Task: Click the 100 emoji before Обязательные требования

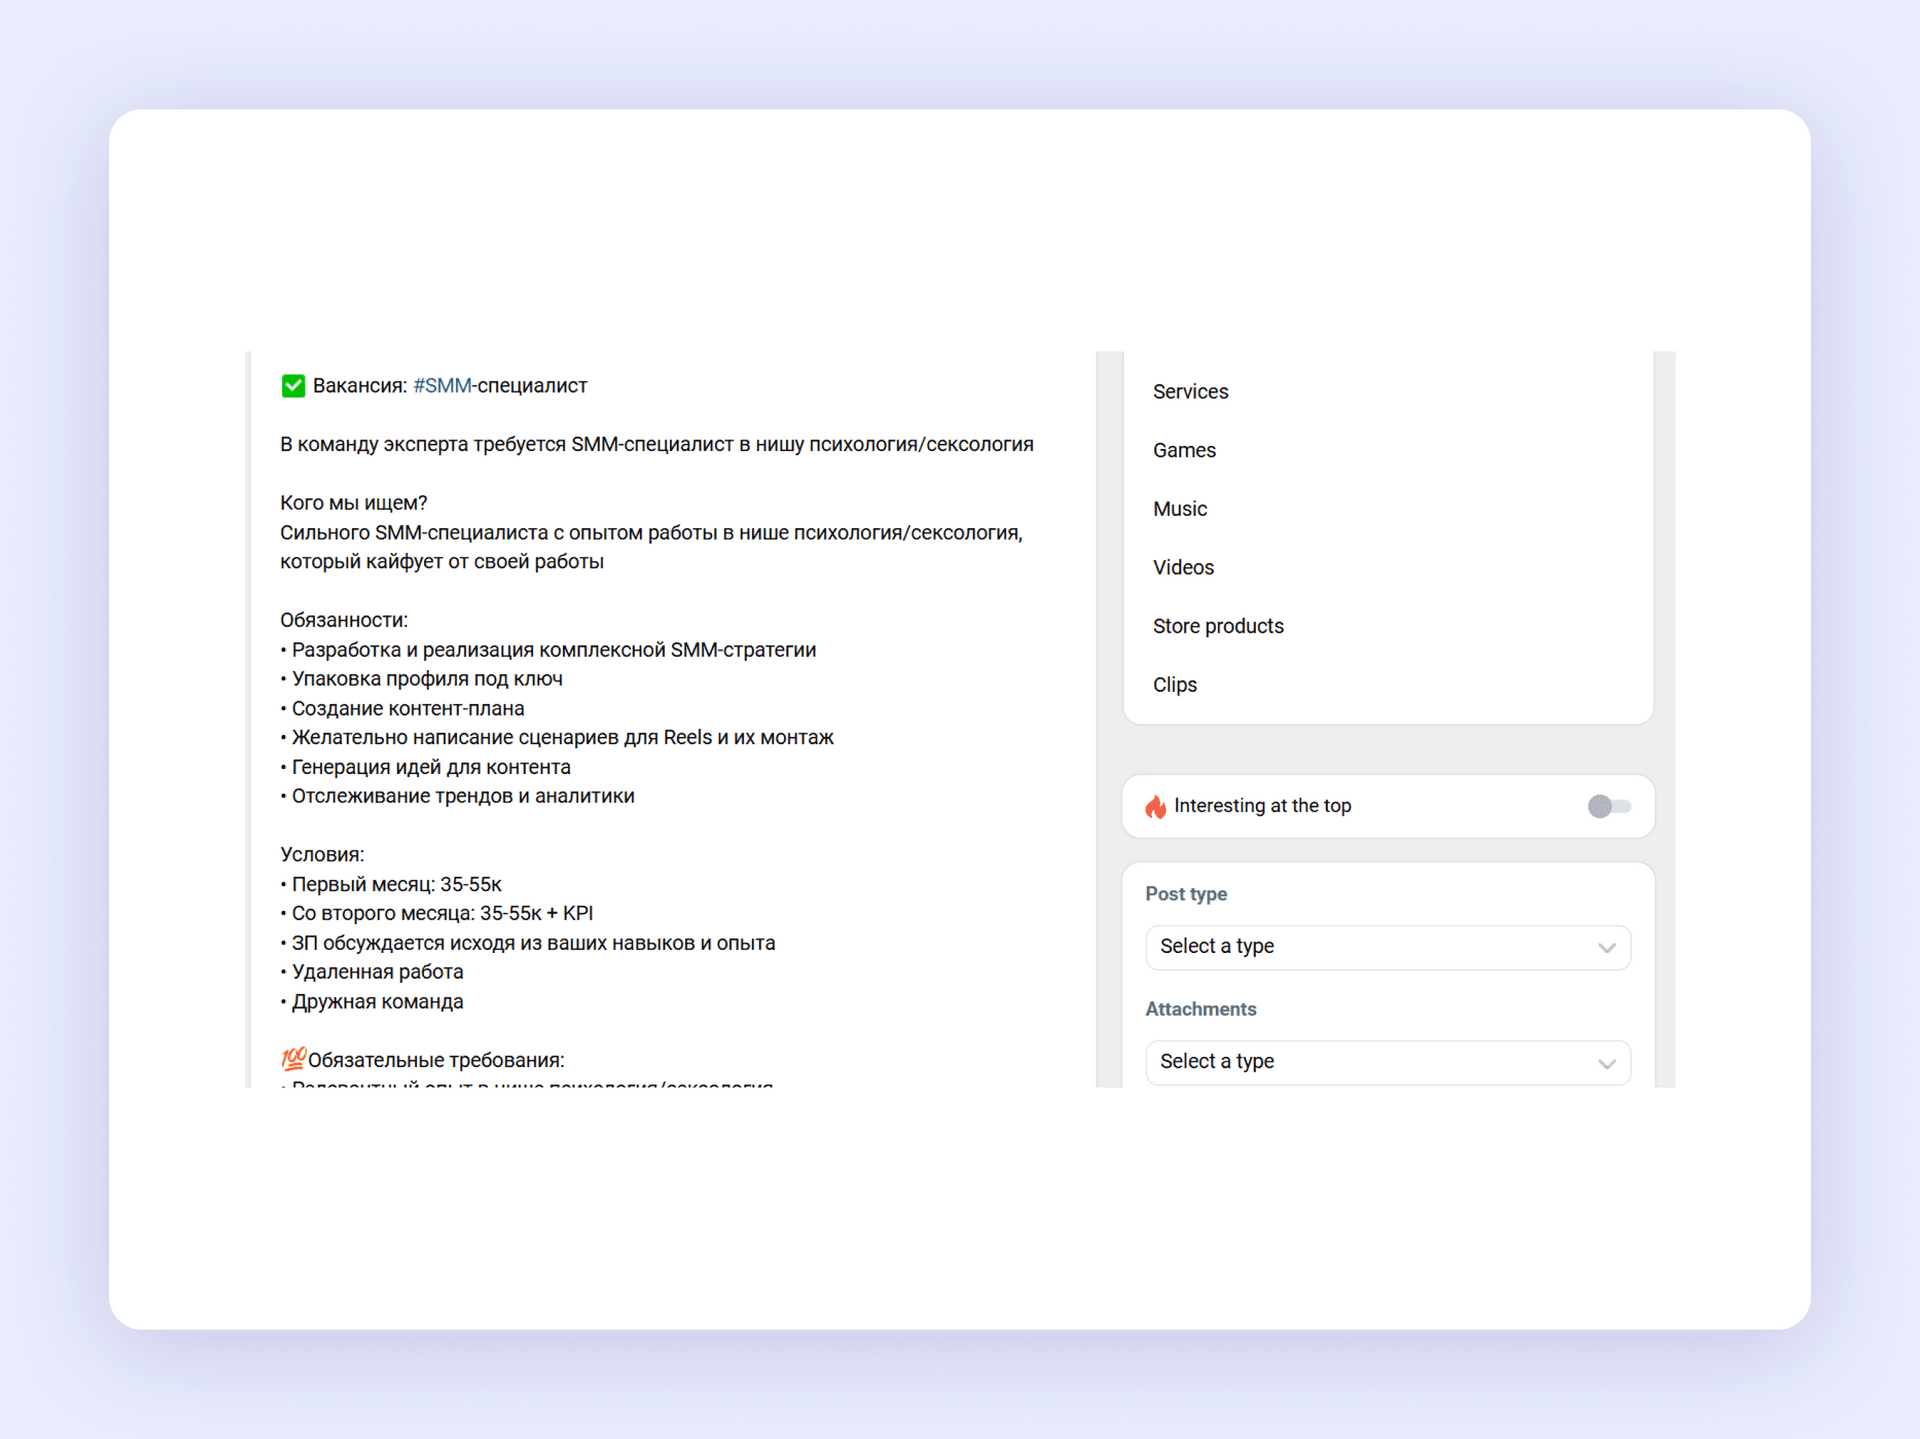Action: tap(293, 1059)
